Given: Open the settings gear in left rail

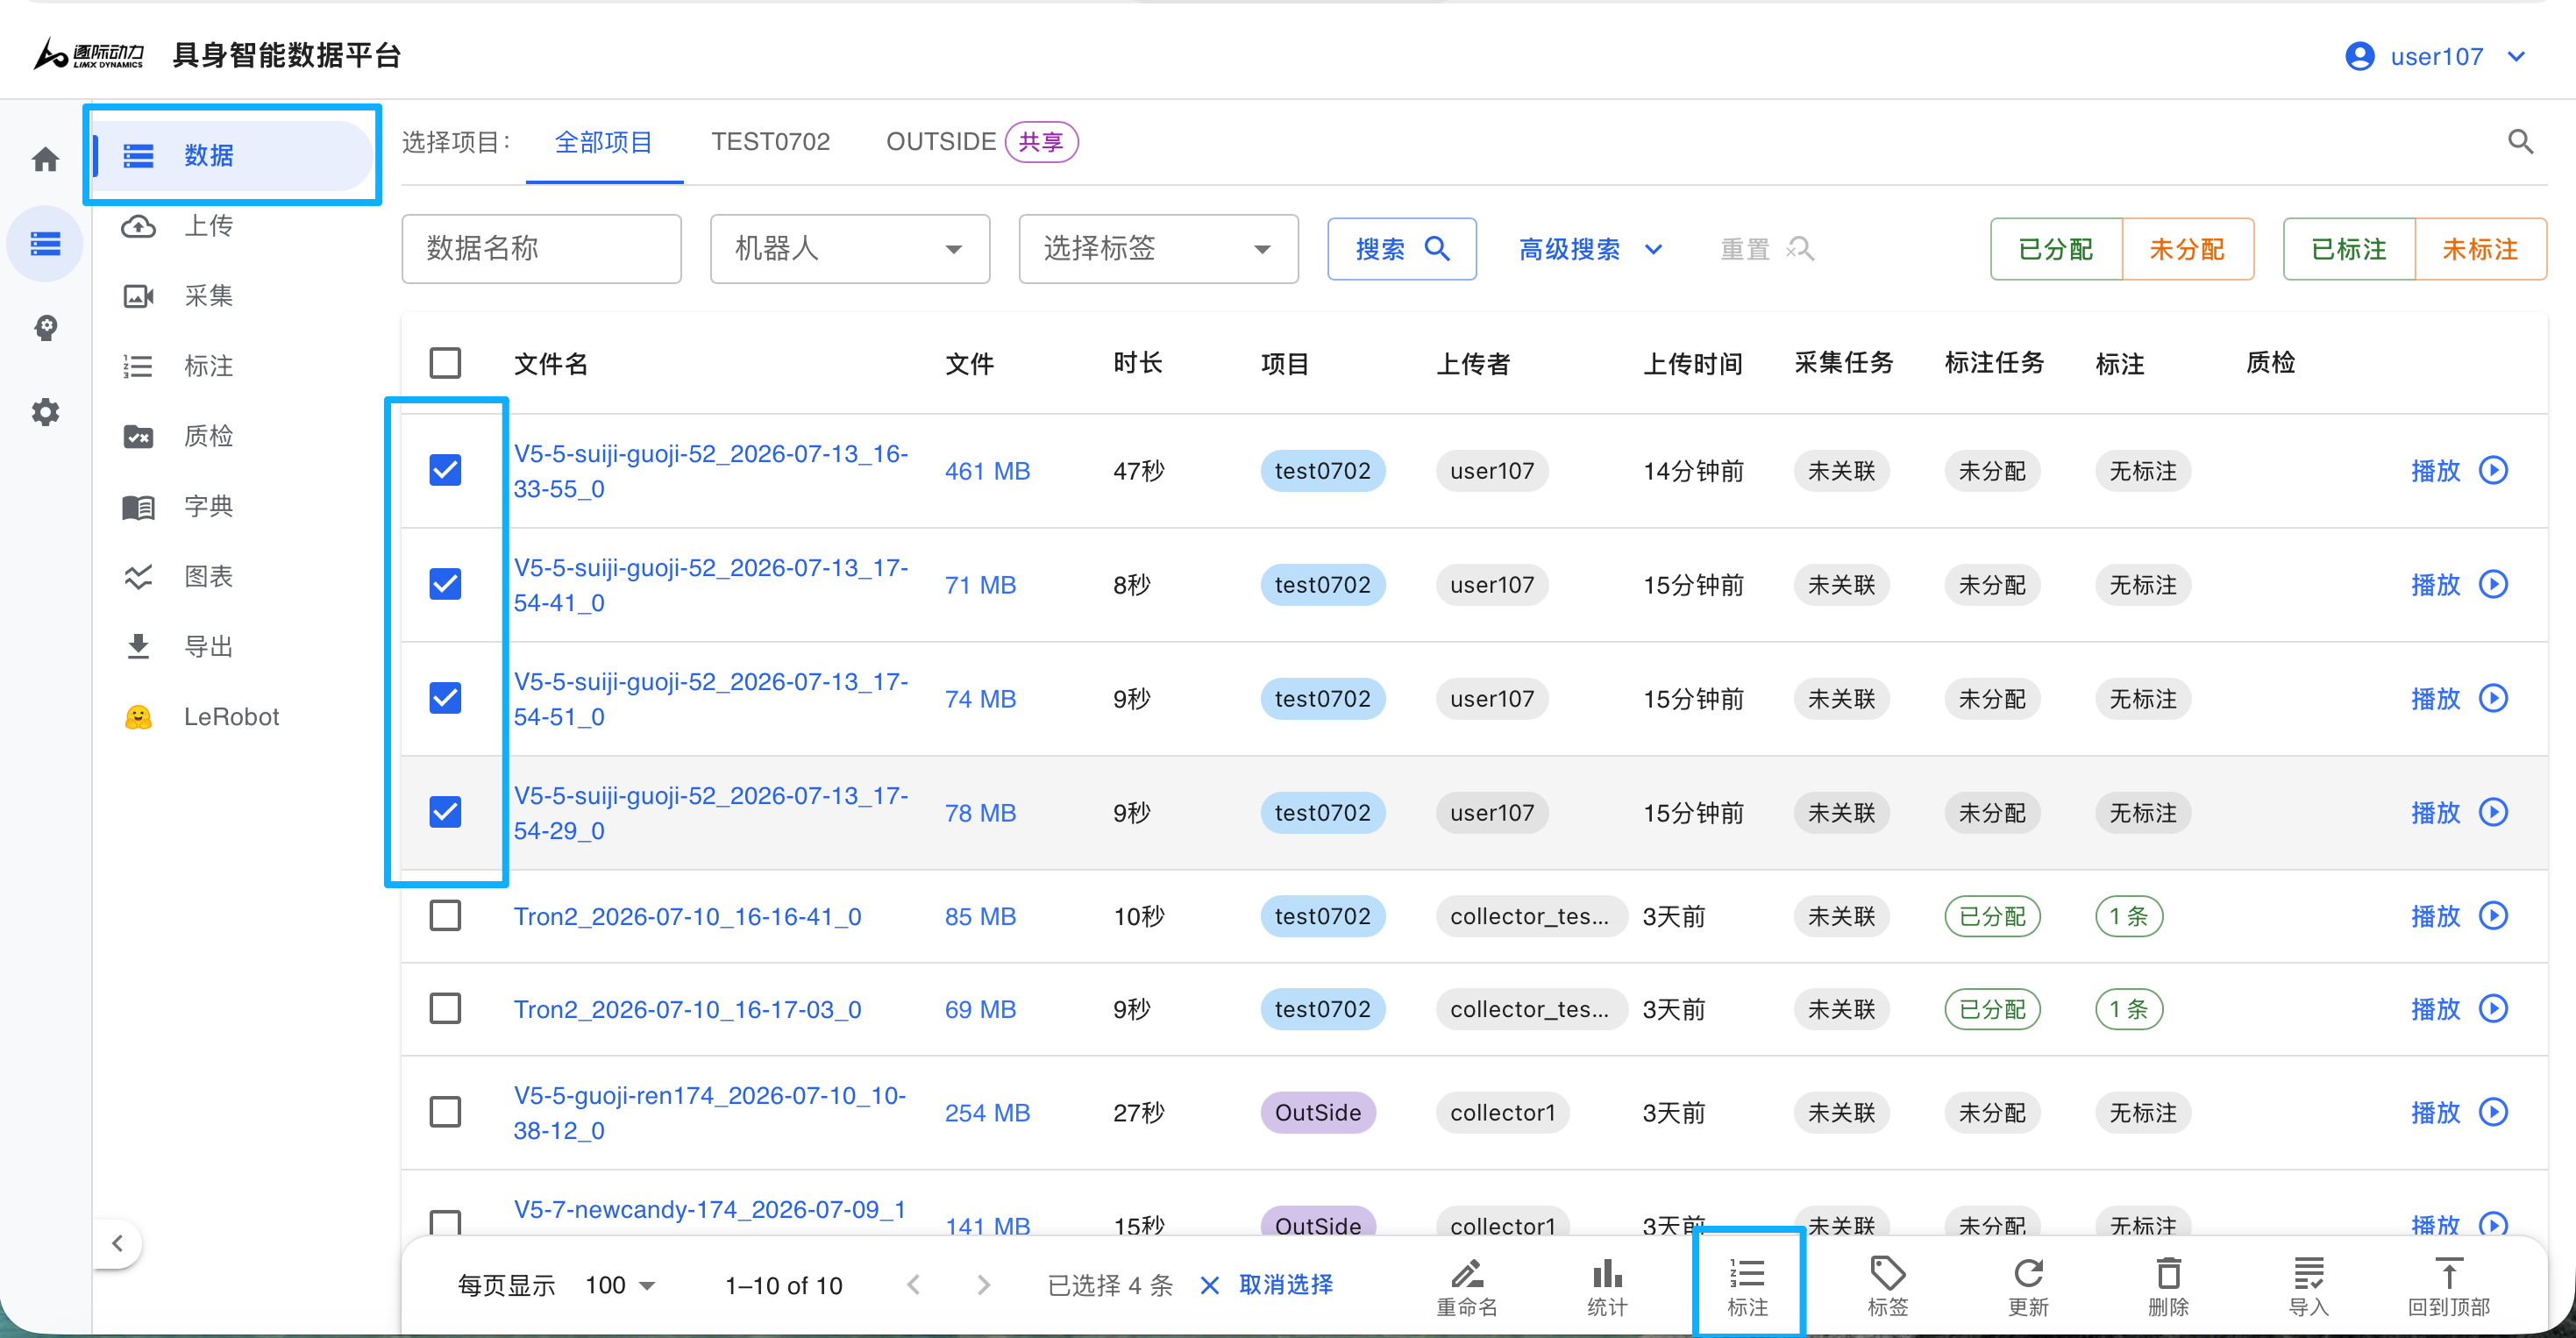Looking at the screenshot, I should coord(45,412).
